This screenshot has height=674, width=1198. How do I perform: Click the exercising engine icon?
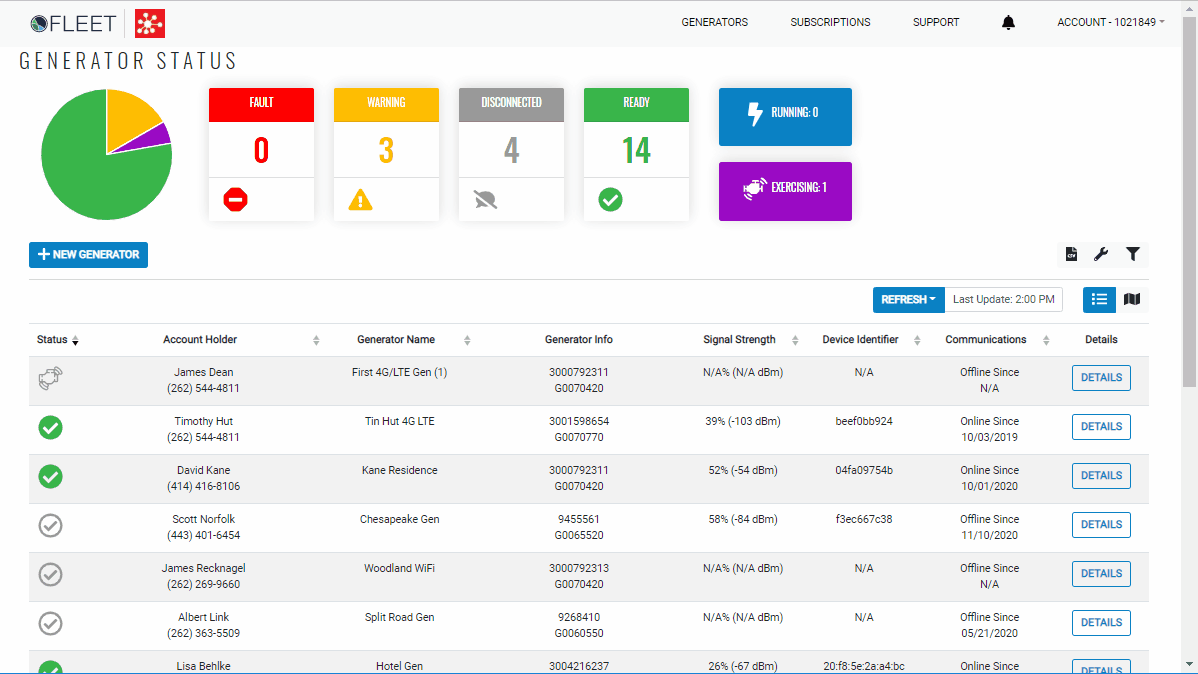pyautogui.click(x=755, y=188)
